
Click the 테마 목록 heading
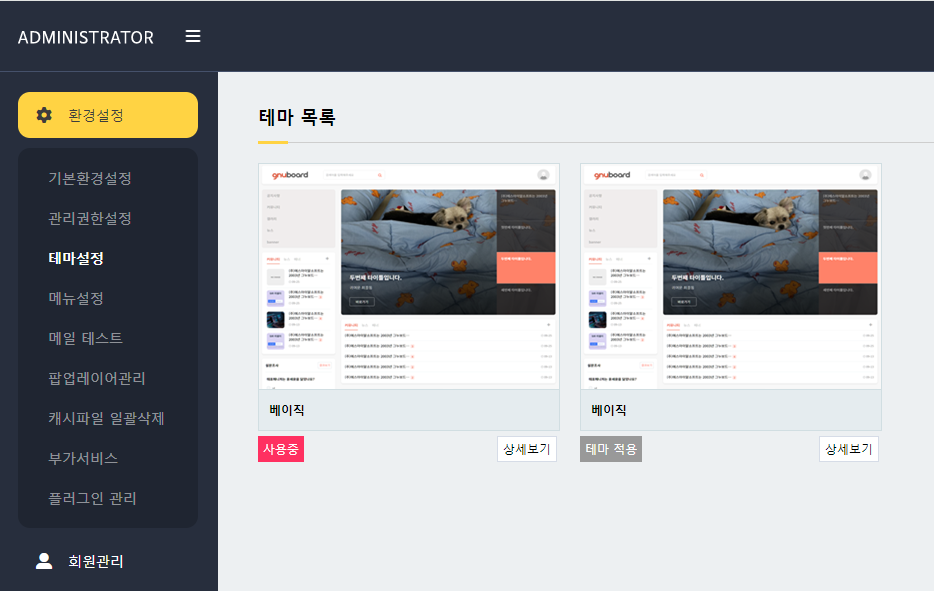(297, 117)
